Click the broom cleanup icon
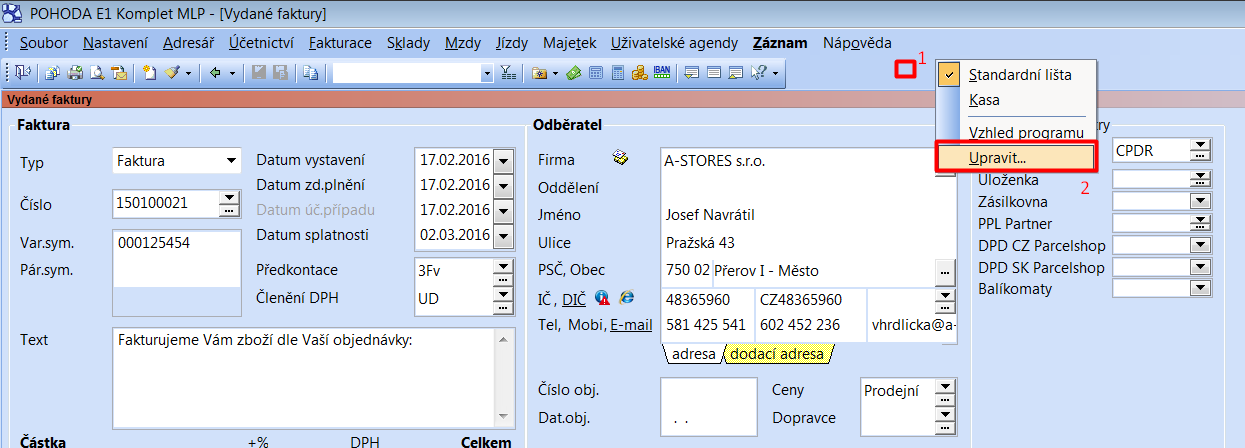 [172, 72]
